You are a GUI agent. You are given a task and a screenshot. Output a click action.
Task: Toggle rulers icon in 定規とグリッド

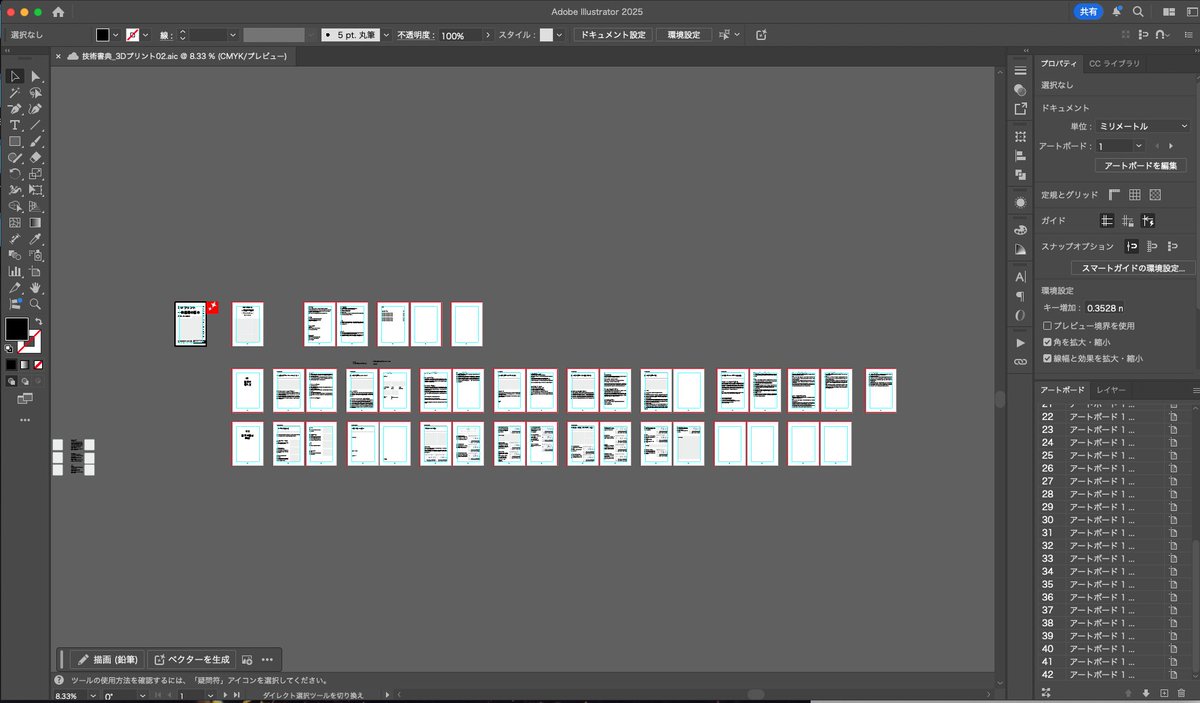(1114, 195)
